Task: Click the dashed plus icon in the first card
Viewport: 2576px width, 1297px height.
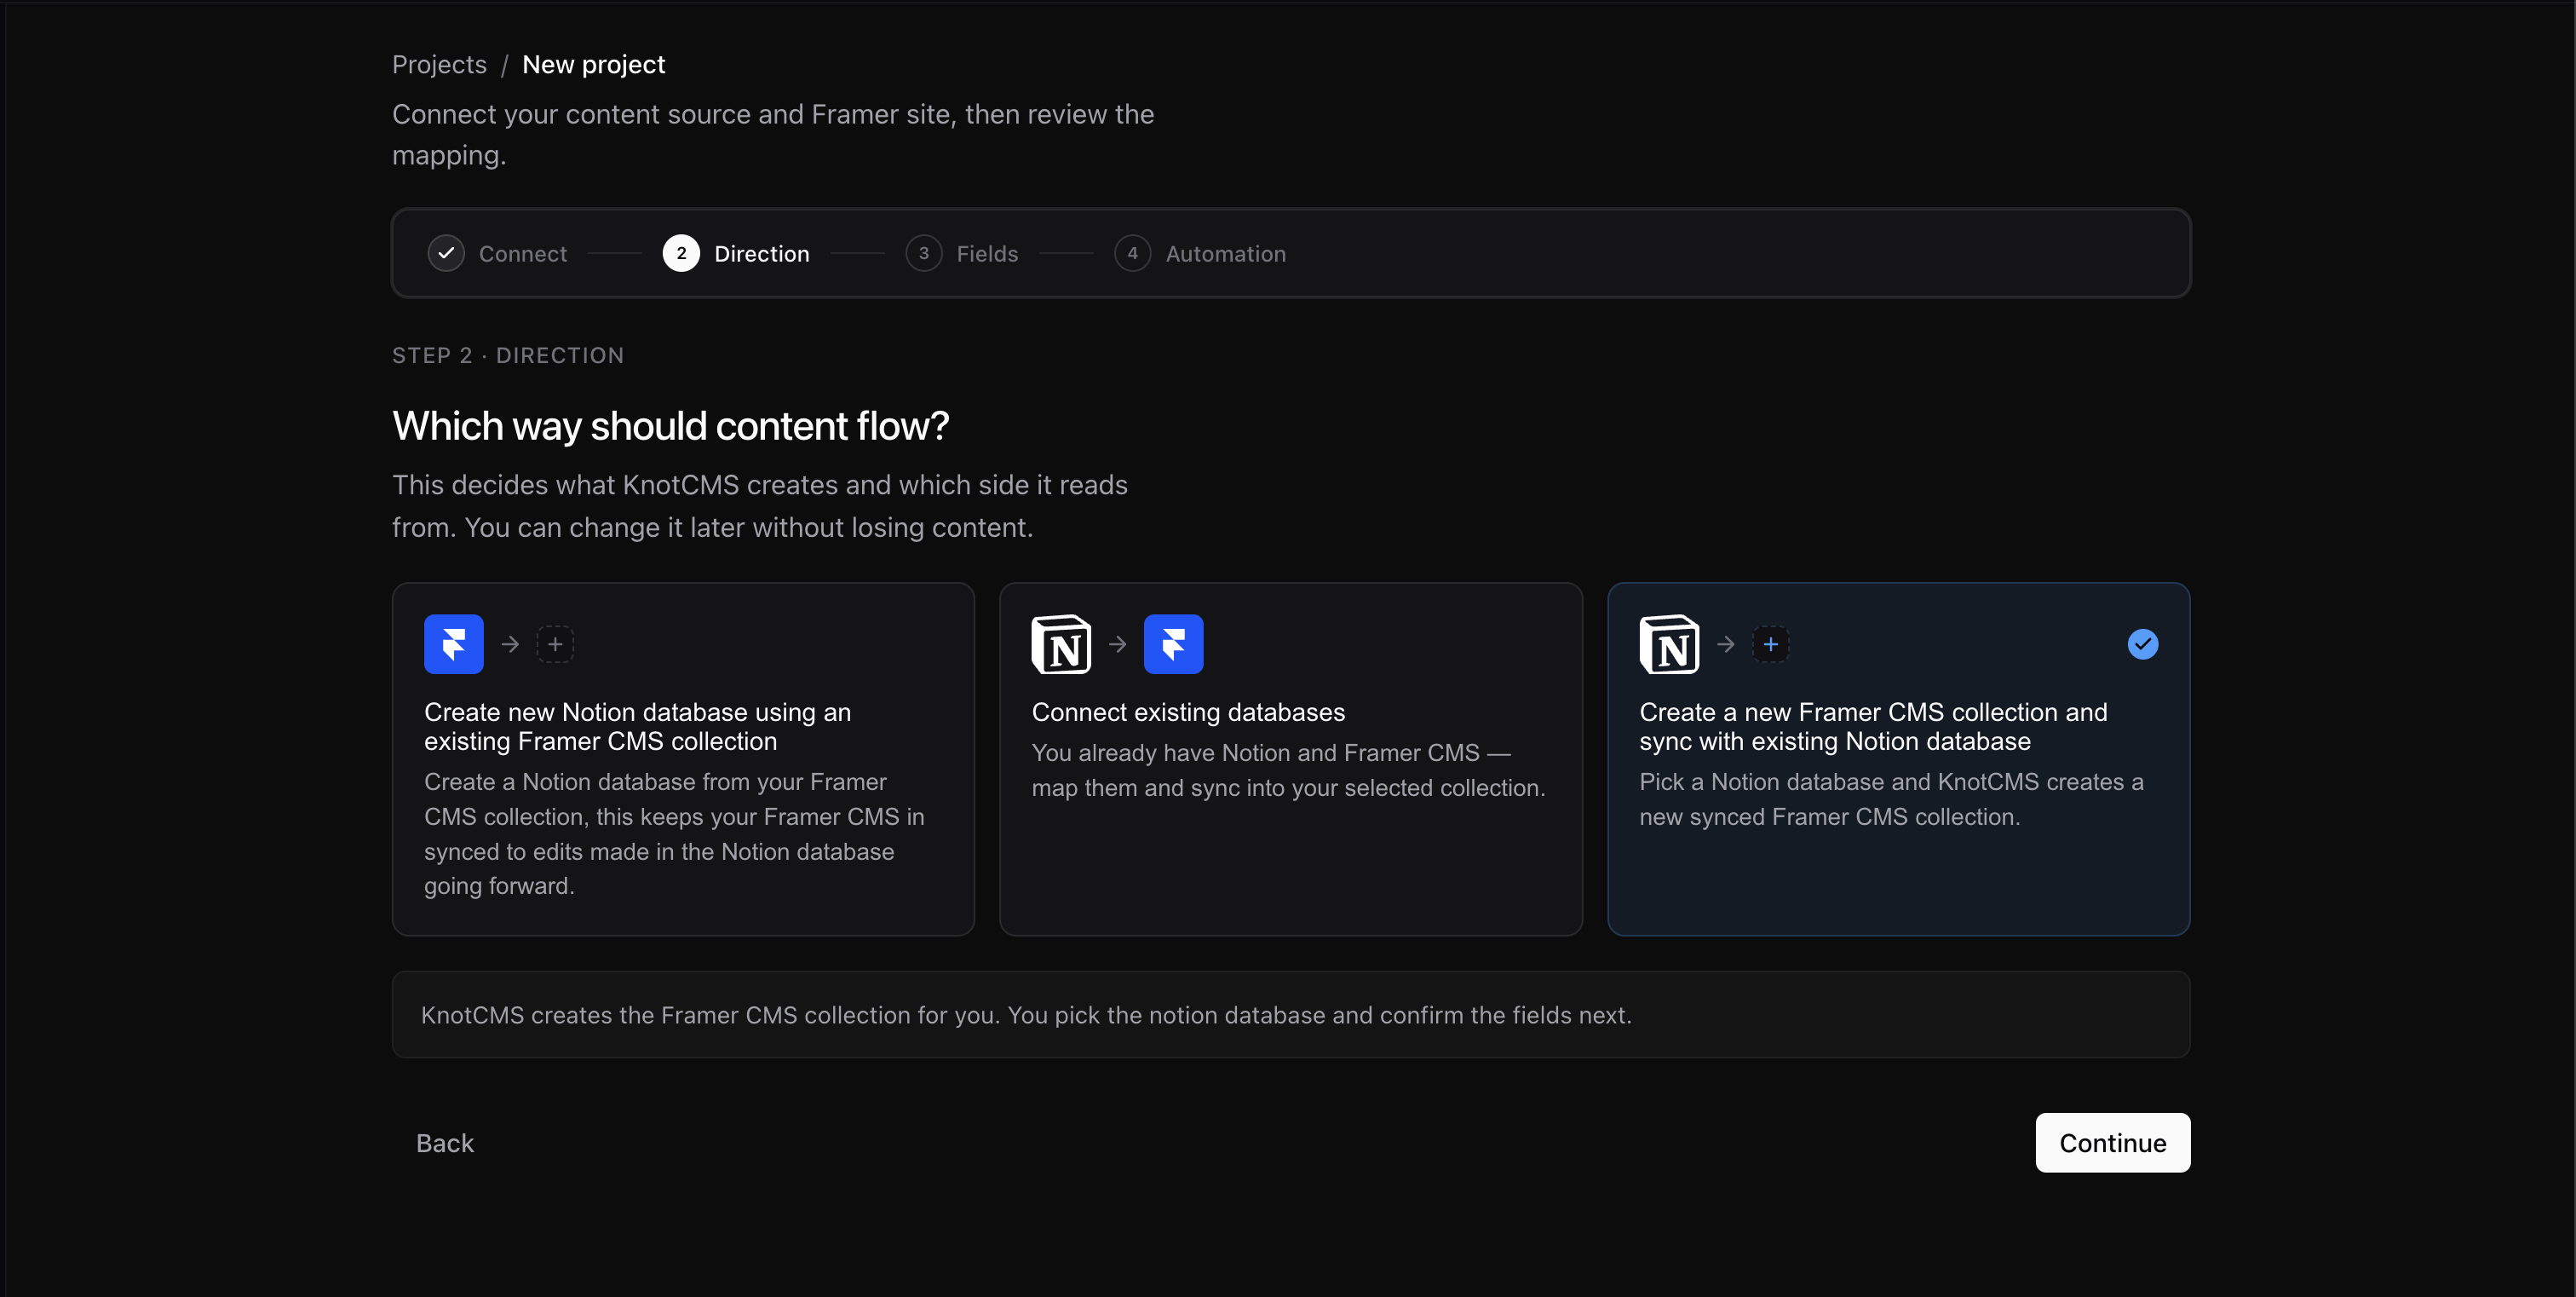Action: (x=555, y=644)
